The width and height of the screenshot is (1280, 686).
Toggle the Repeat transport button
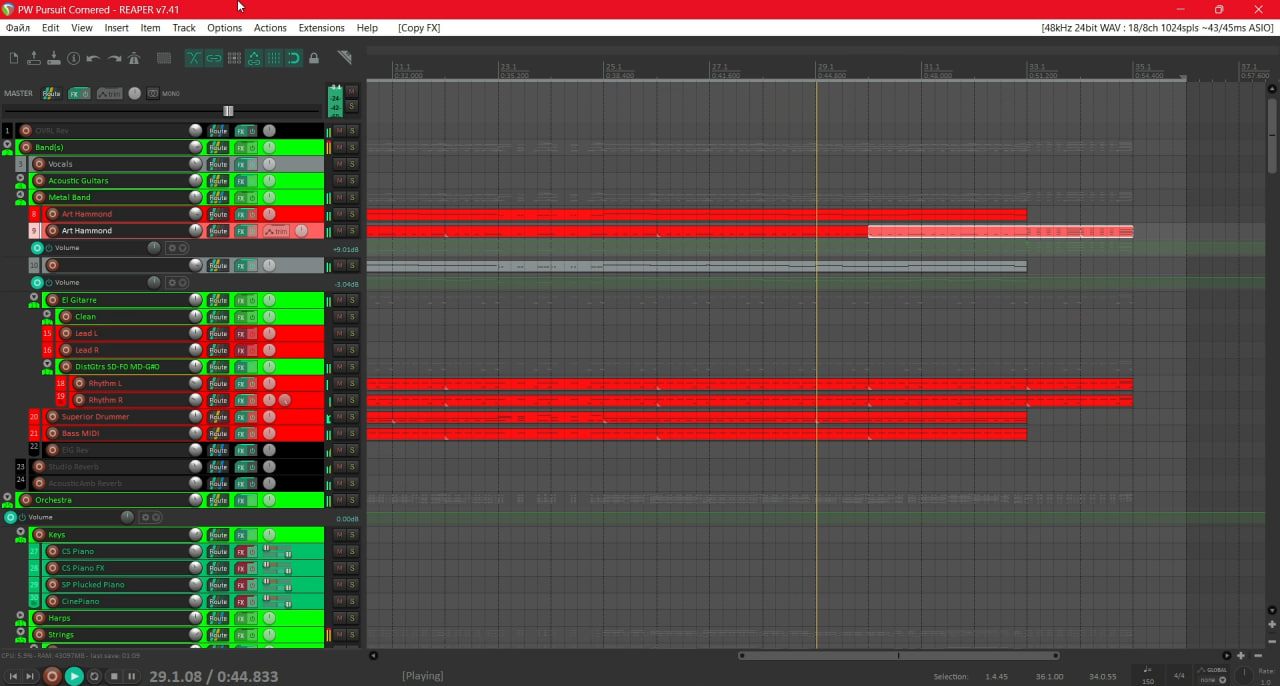(x=94, y=676)
